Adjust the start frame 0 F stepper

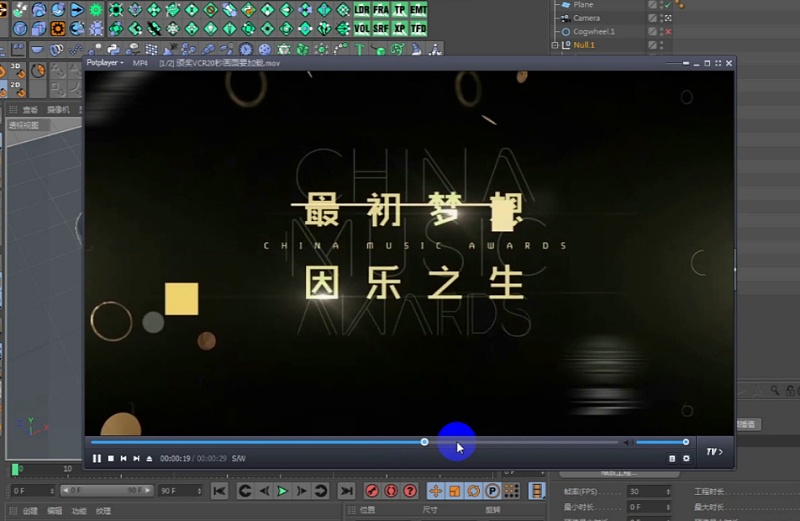[x=52, y=491]
